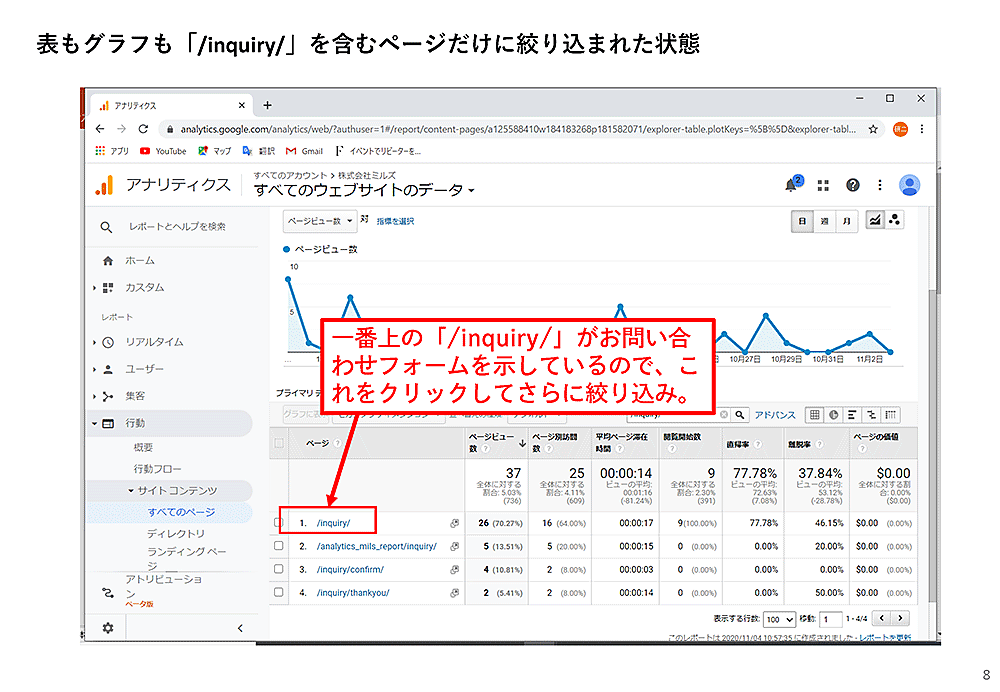Open admin settings gear icon
Screen dimensions: 1000x692
click(x=107, y=628)
